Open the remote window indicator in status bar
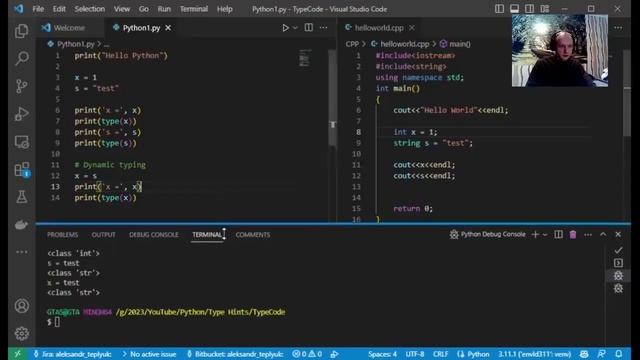Screen dimensions: 640x360 [18, 354]
